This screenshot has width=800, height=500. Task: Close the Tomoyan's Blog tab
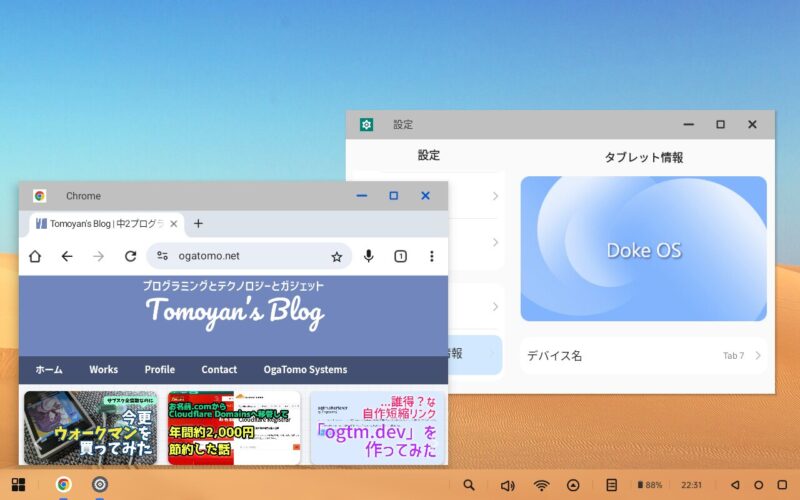pos(174,224)
